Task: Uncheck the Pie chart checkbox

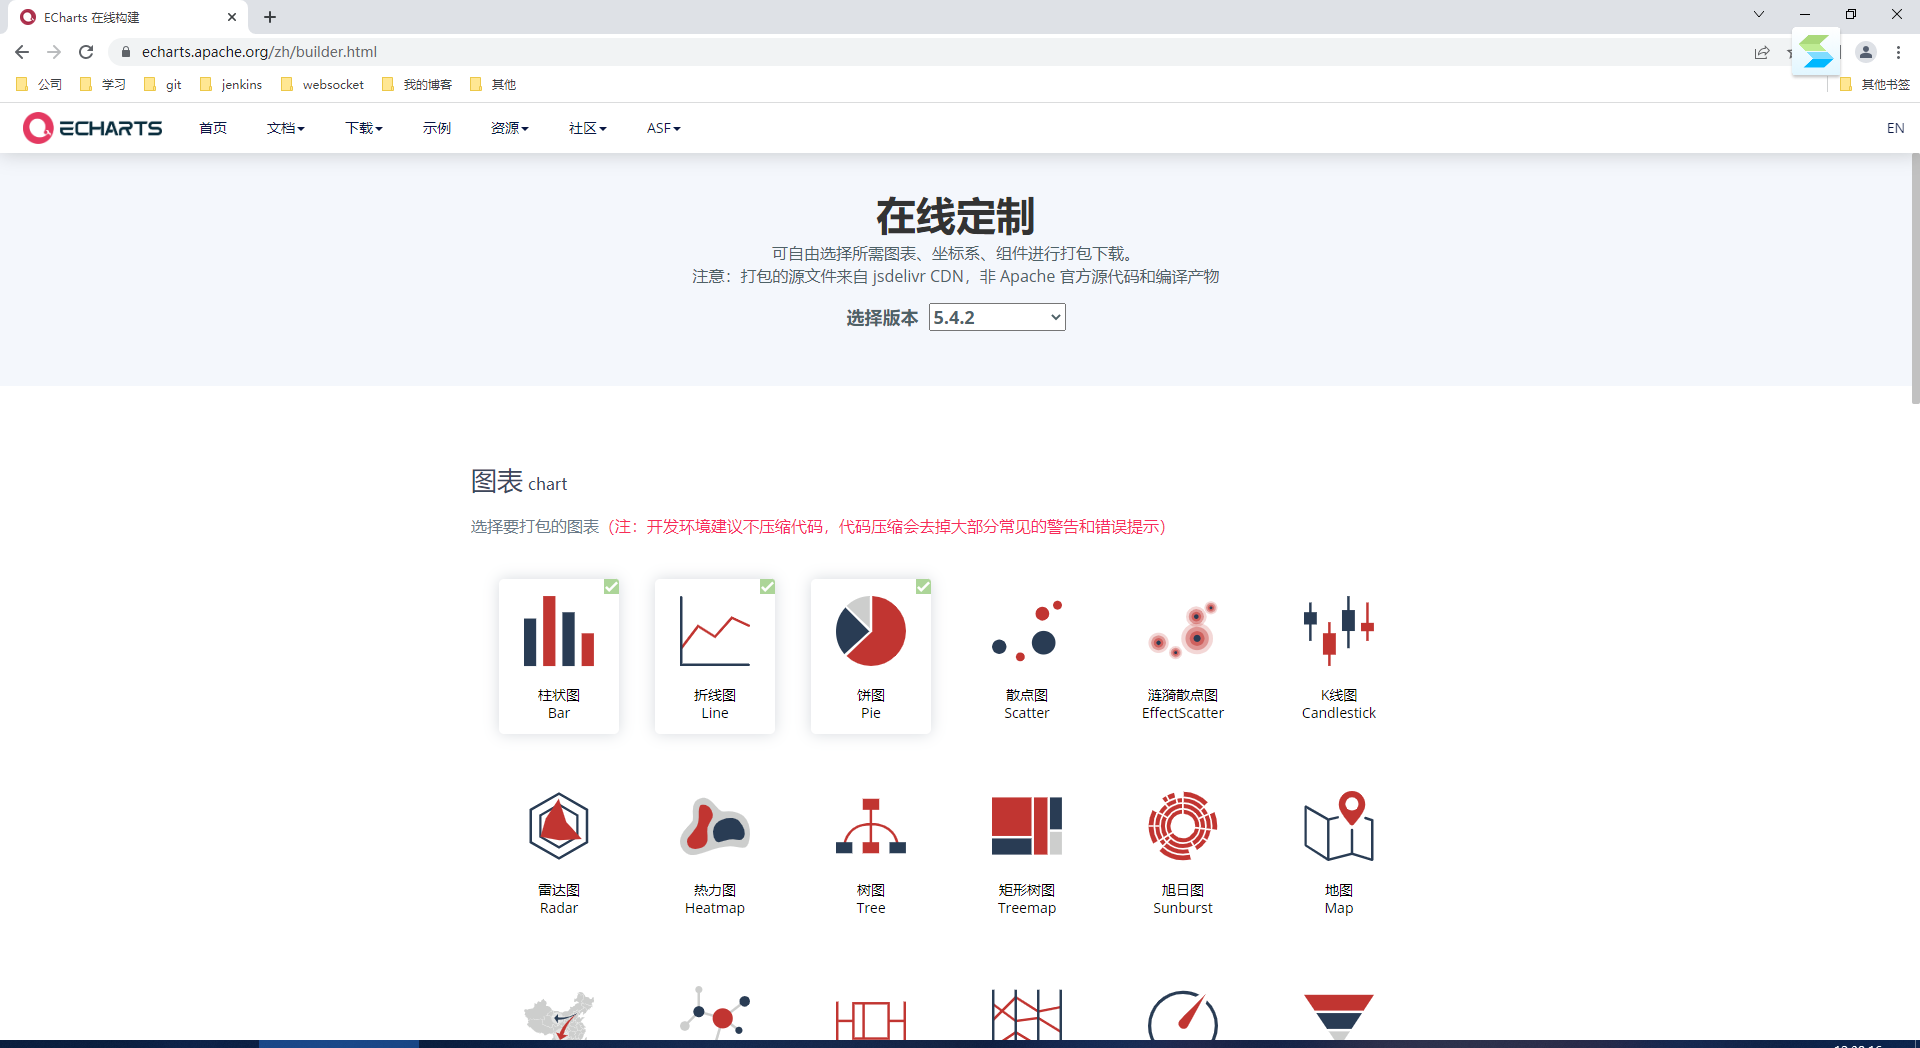Action: point(923,587)
